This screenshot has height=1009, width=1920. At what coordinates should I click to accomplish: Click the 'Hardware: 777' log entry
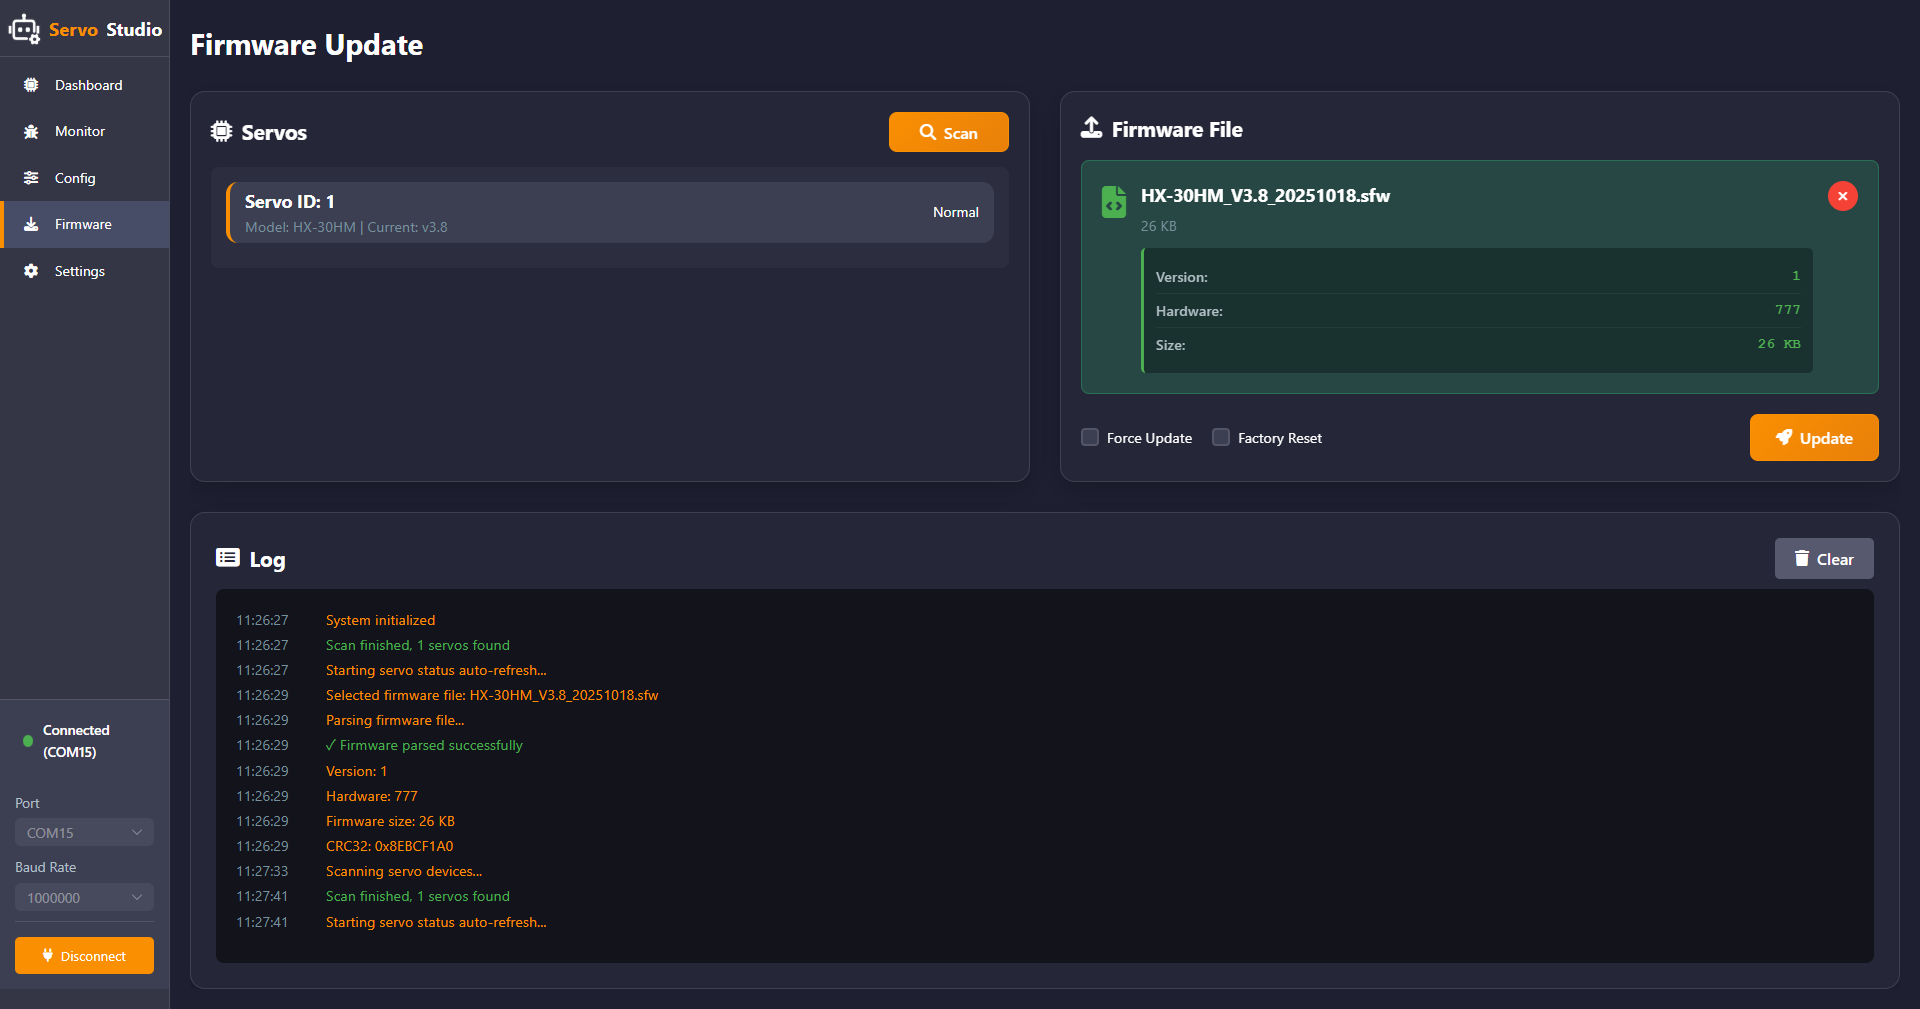(372, 796)
